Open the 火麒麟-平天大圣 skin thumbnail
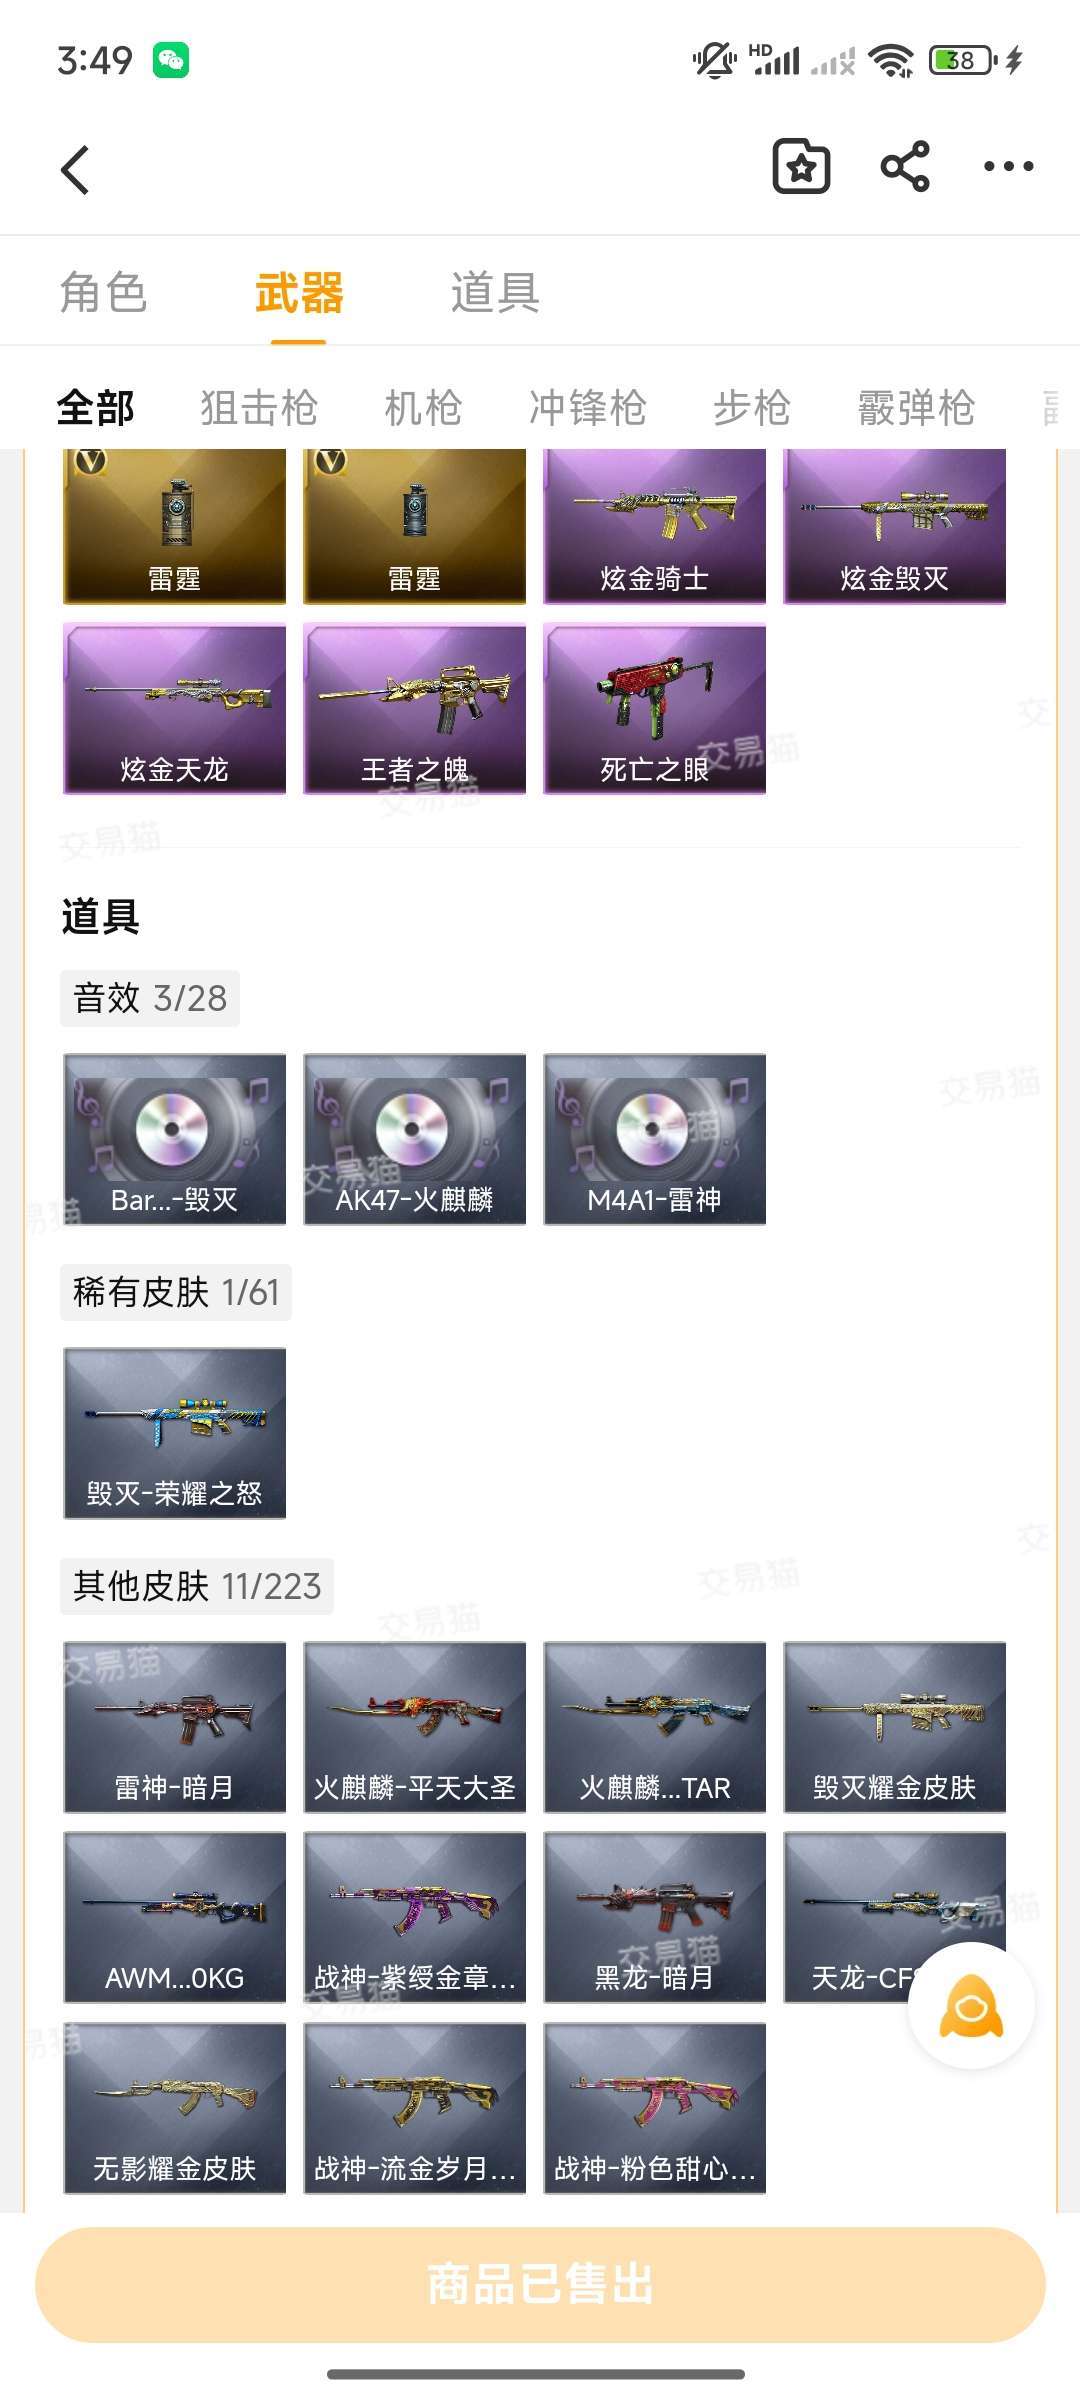 tap(415, 1727)
